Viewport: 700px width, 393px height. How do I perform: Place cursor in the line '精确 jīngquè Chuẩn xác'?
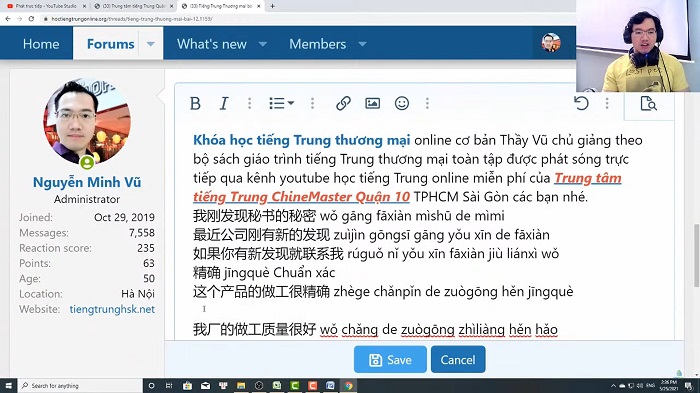click(264, 272)
